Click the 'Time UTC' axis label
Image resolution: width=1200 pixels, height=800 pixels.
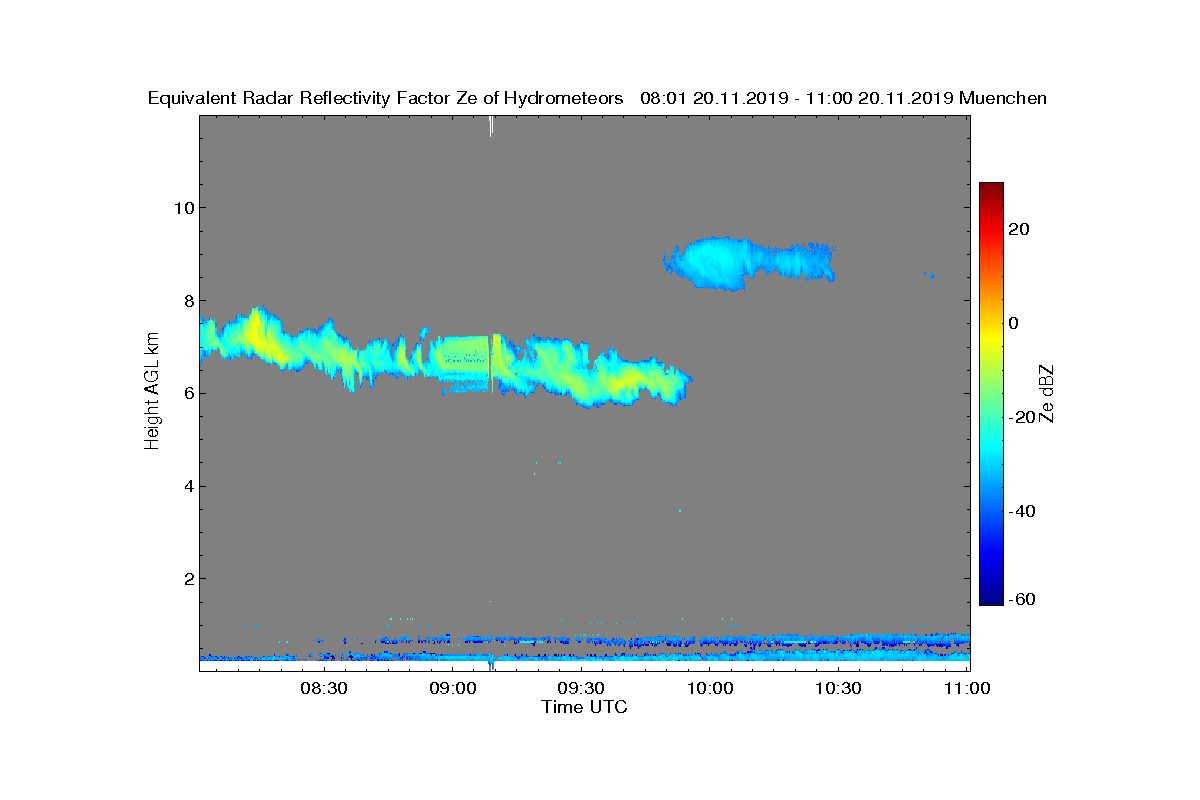[585, 708]
